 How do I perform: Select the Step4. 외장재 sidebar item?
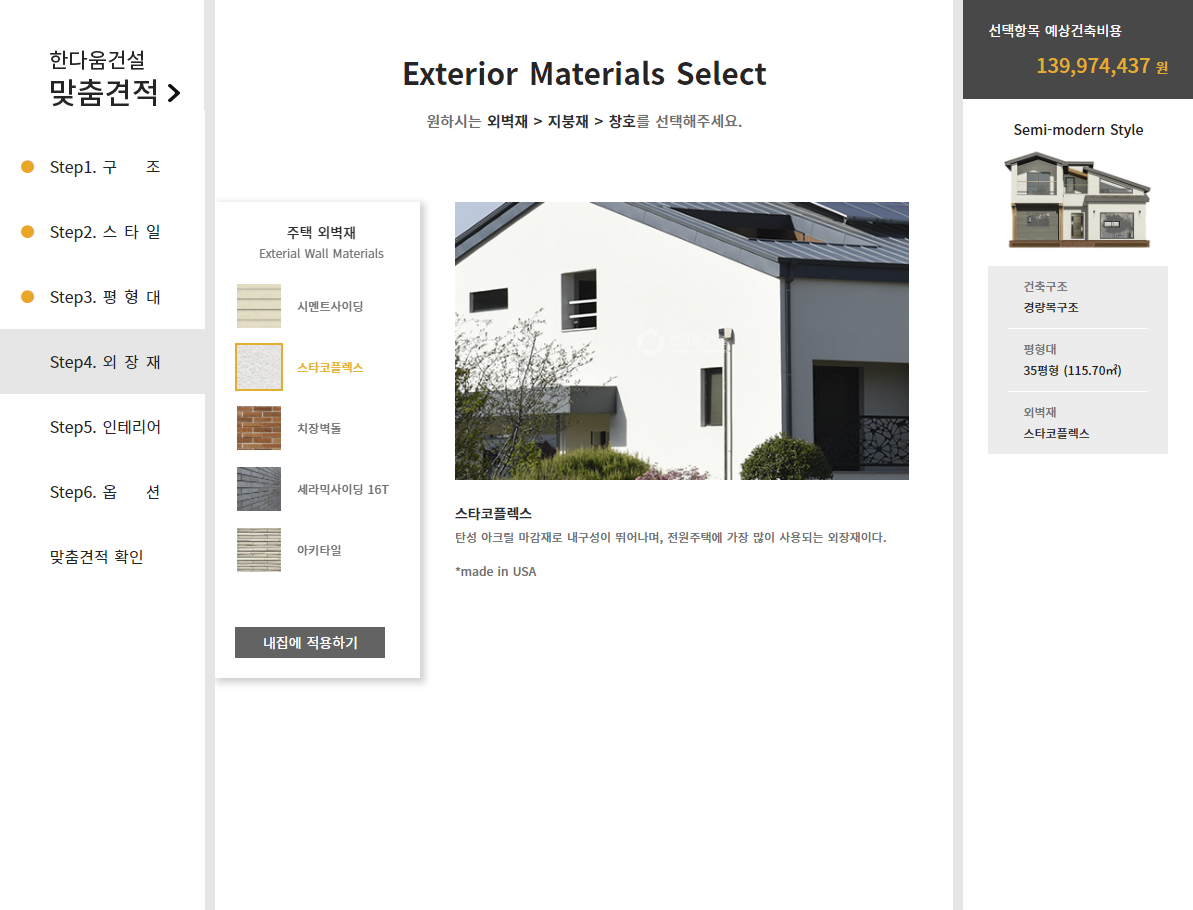[x=105, y=362]
